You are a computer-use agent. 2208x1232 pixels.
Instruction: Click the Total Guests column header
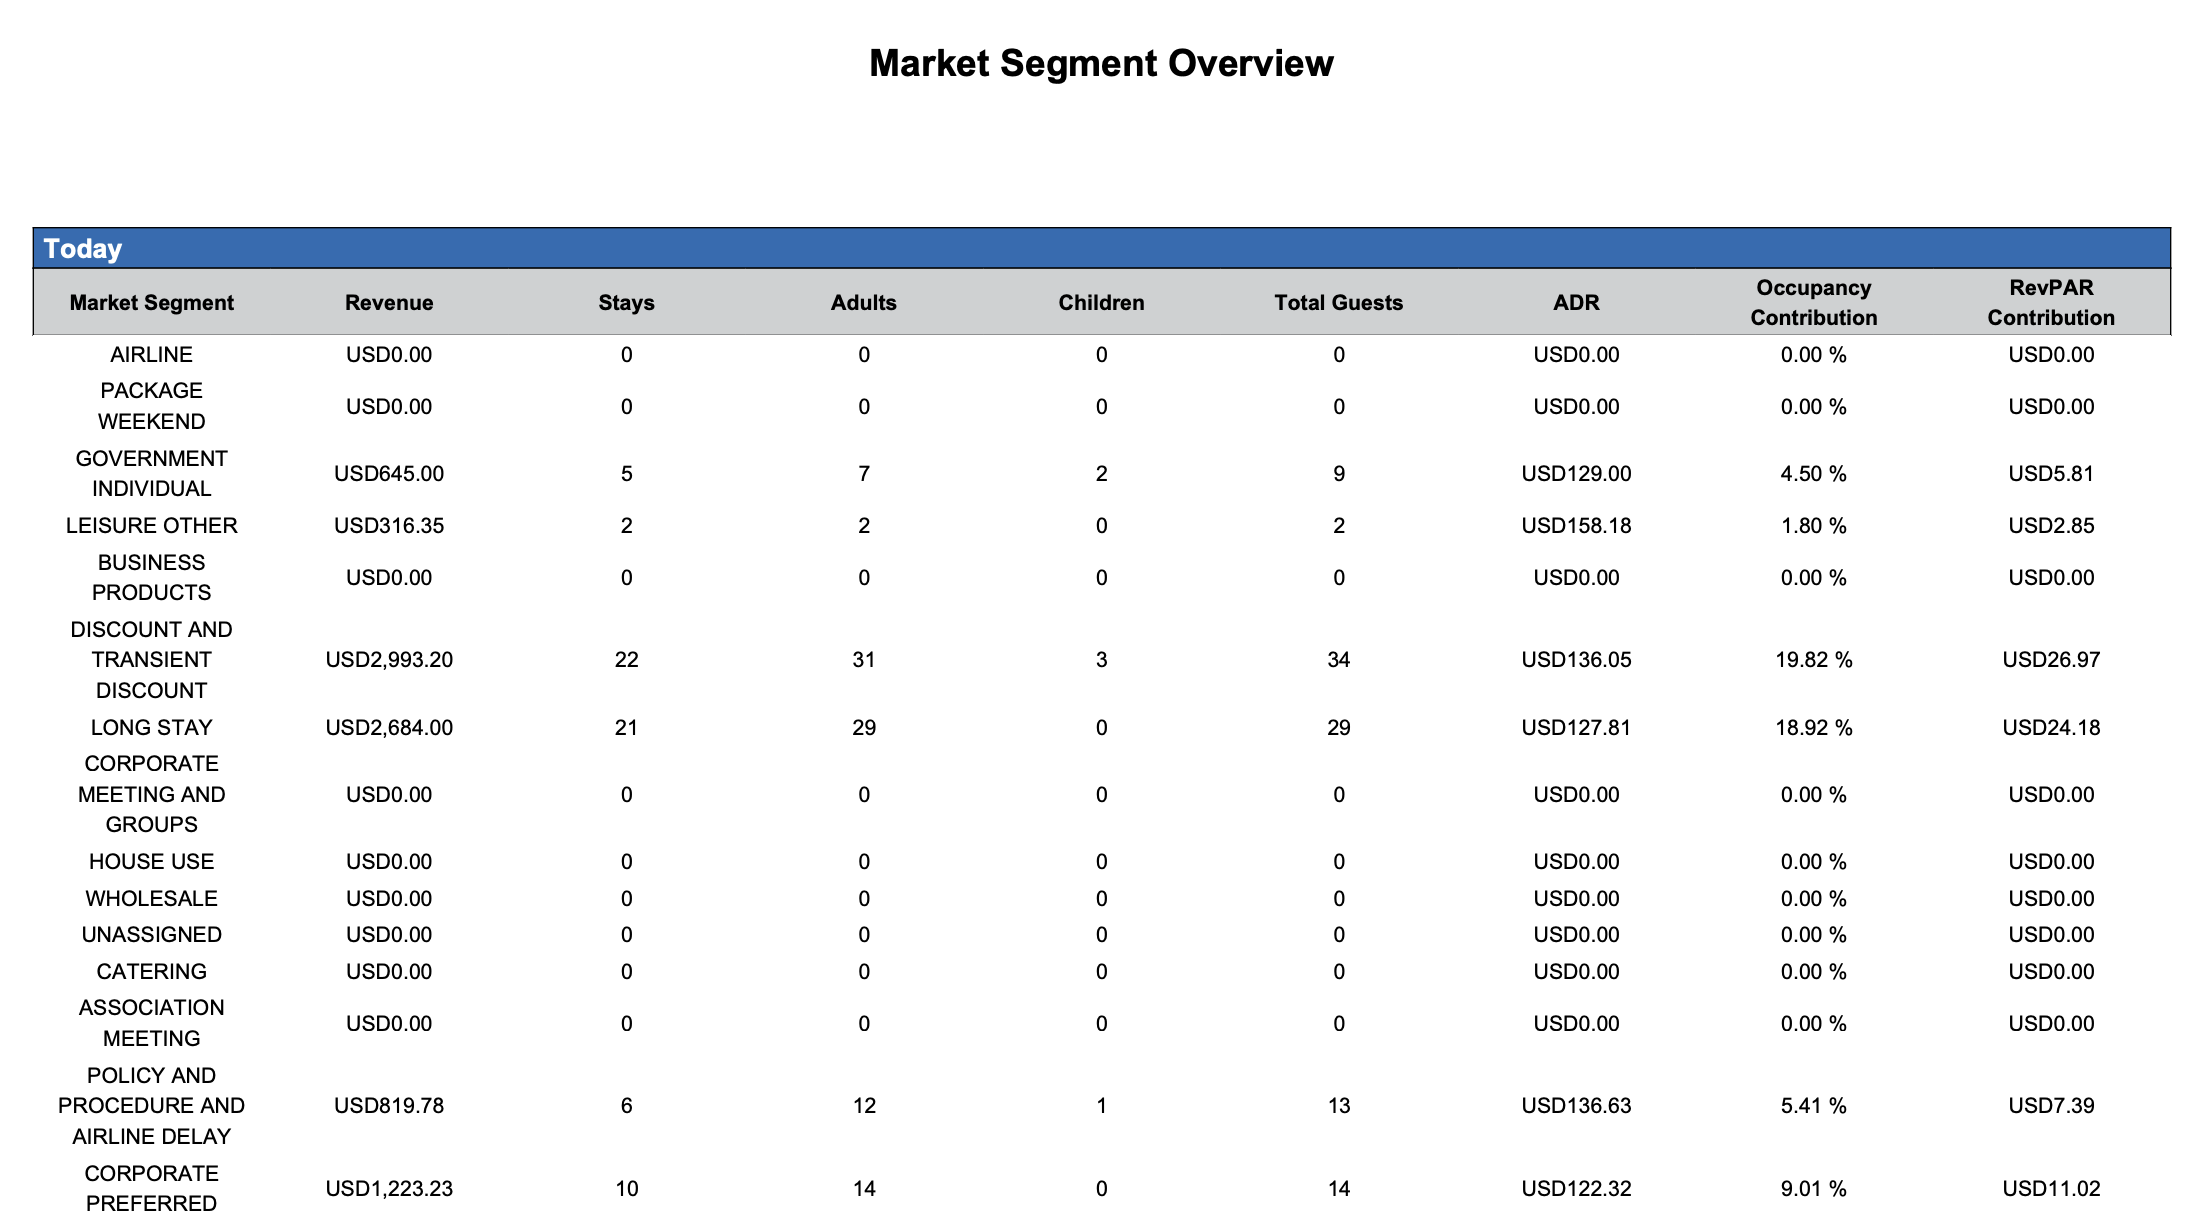(x=1338, y=303)
